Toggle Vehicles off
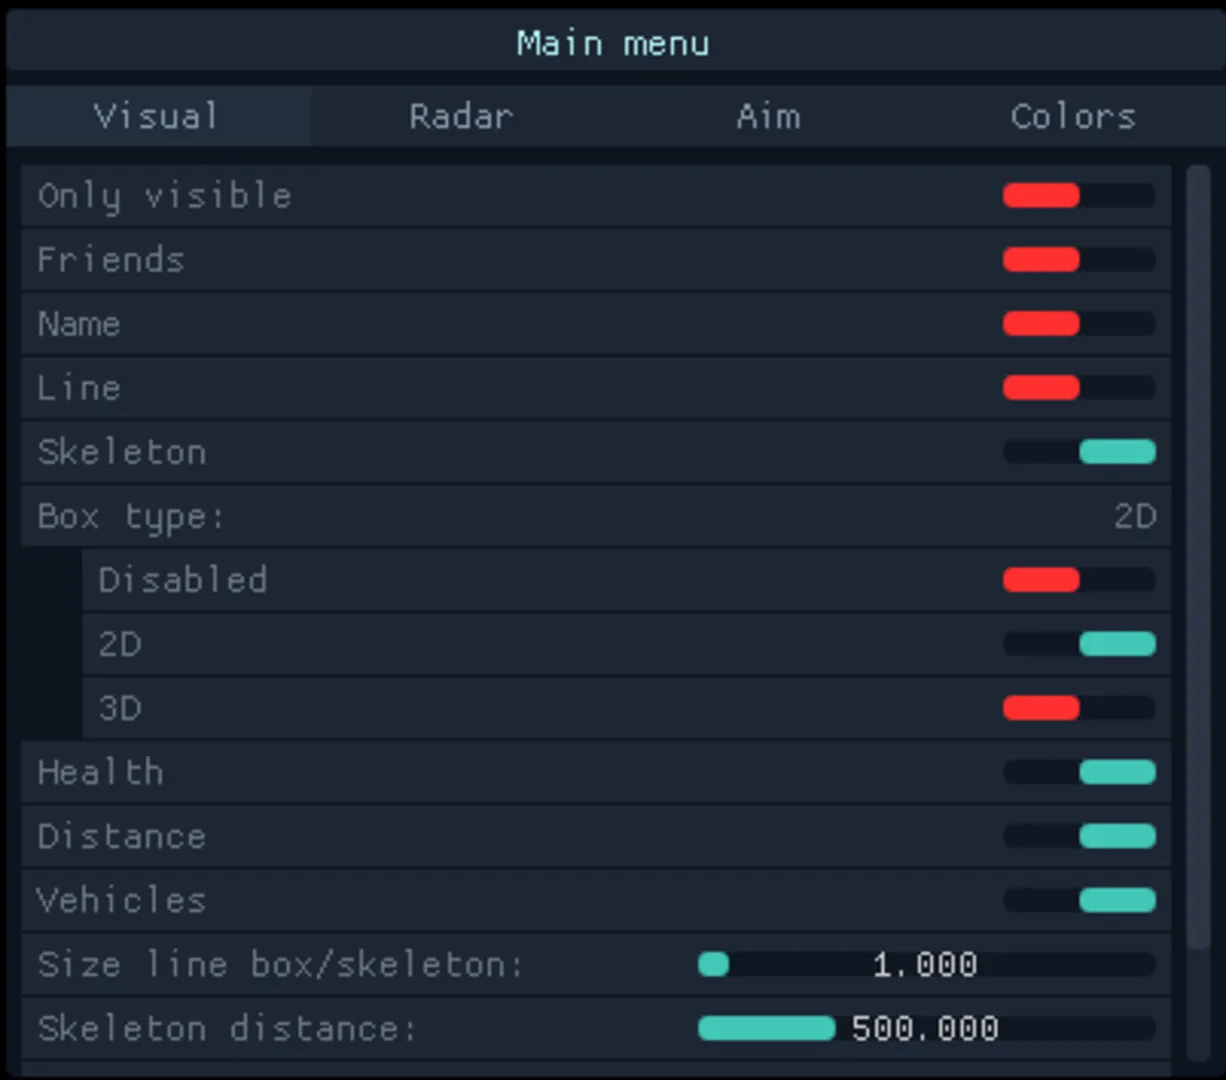1226x1080 pixels. click(1078, 900)
